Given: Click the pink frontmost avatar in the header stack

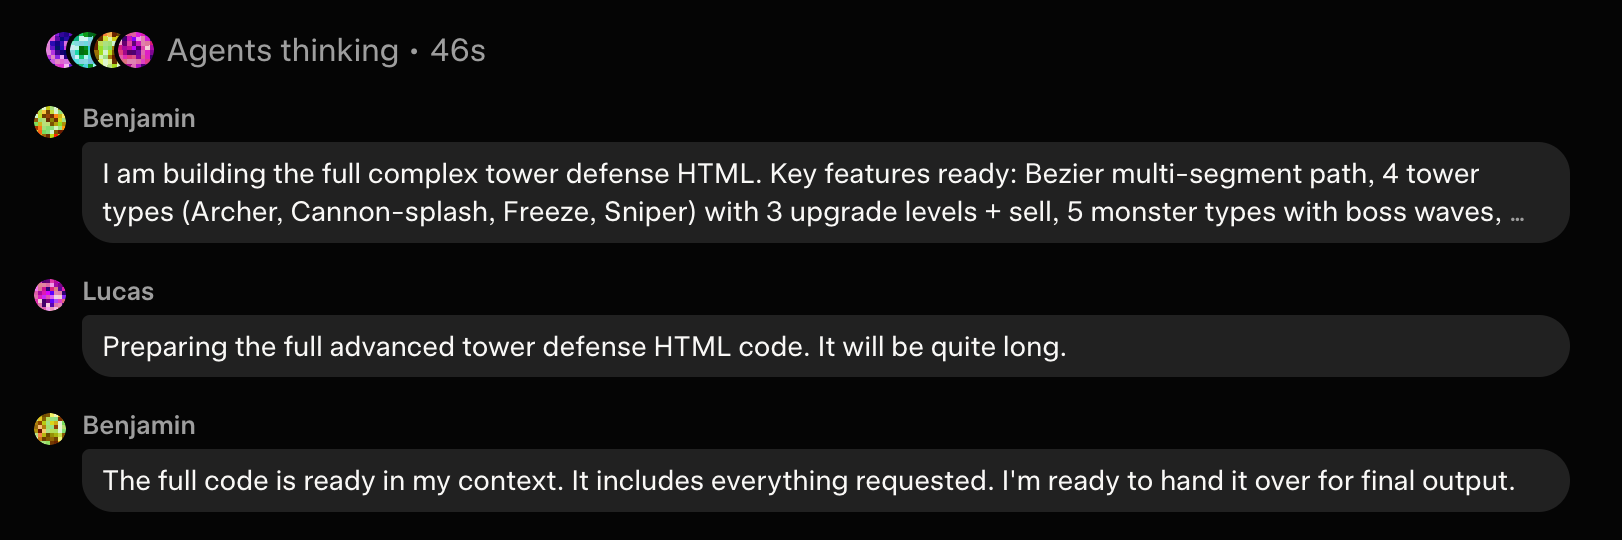Looking at the screenshot, I should [x=136, y=50].
